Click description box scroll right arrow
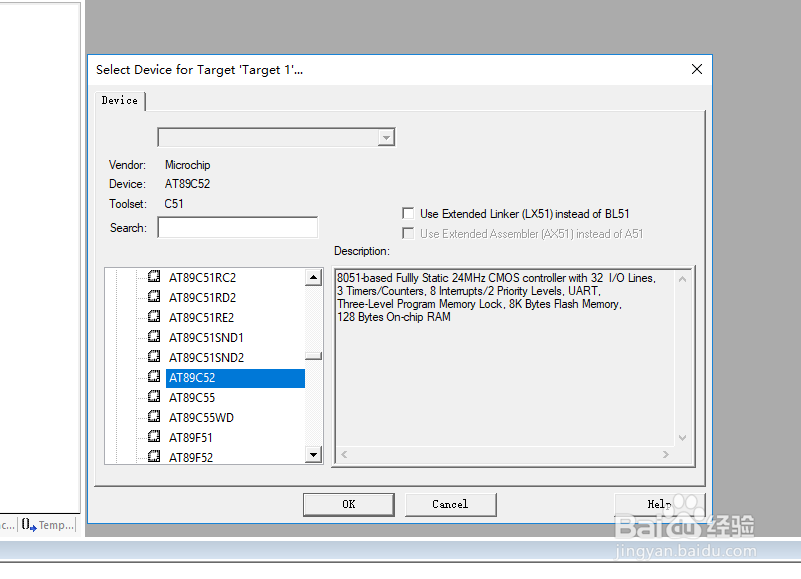Screen dimensions: 801x579 tap(666, 454)
